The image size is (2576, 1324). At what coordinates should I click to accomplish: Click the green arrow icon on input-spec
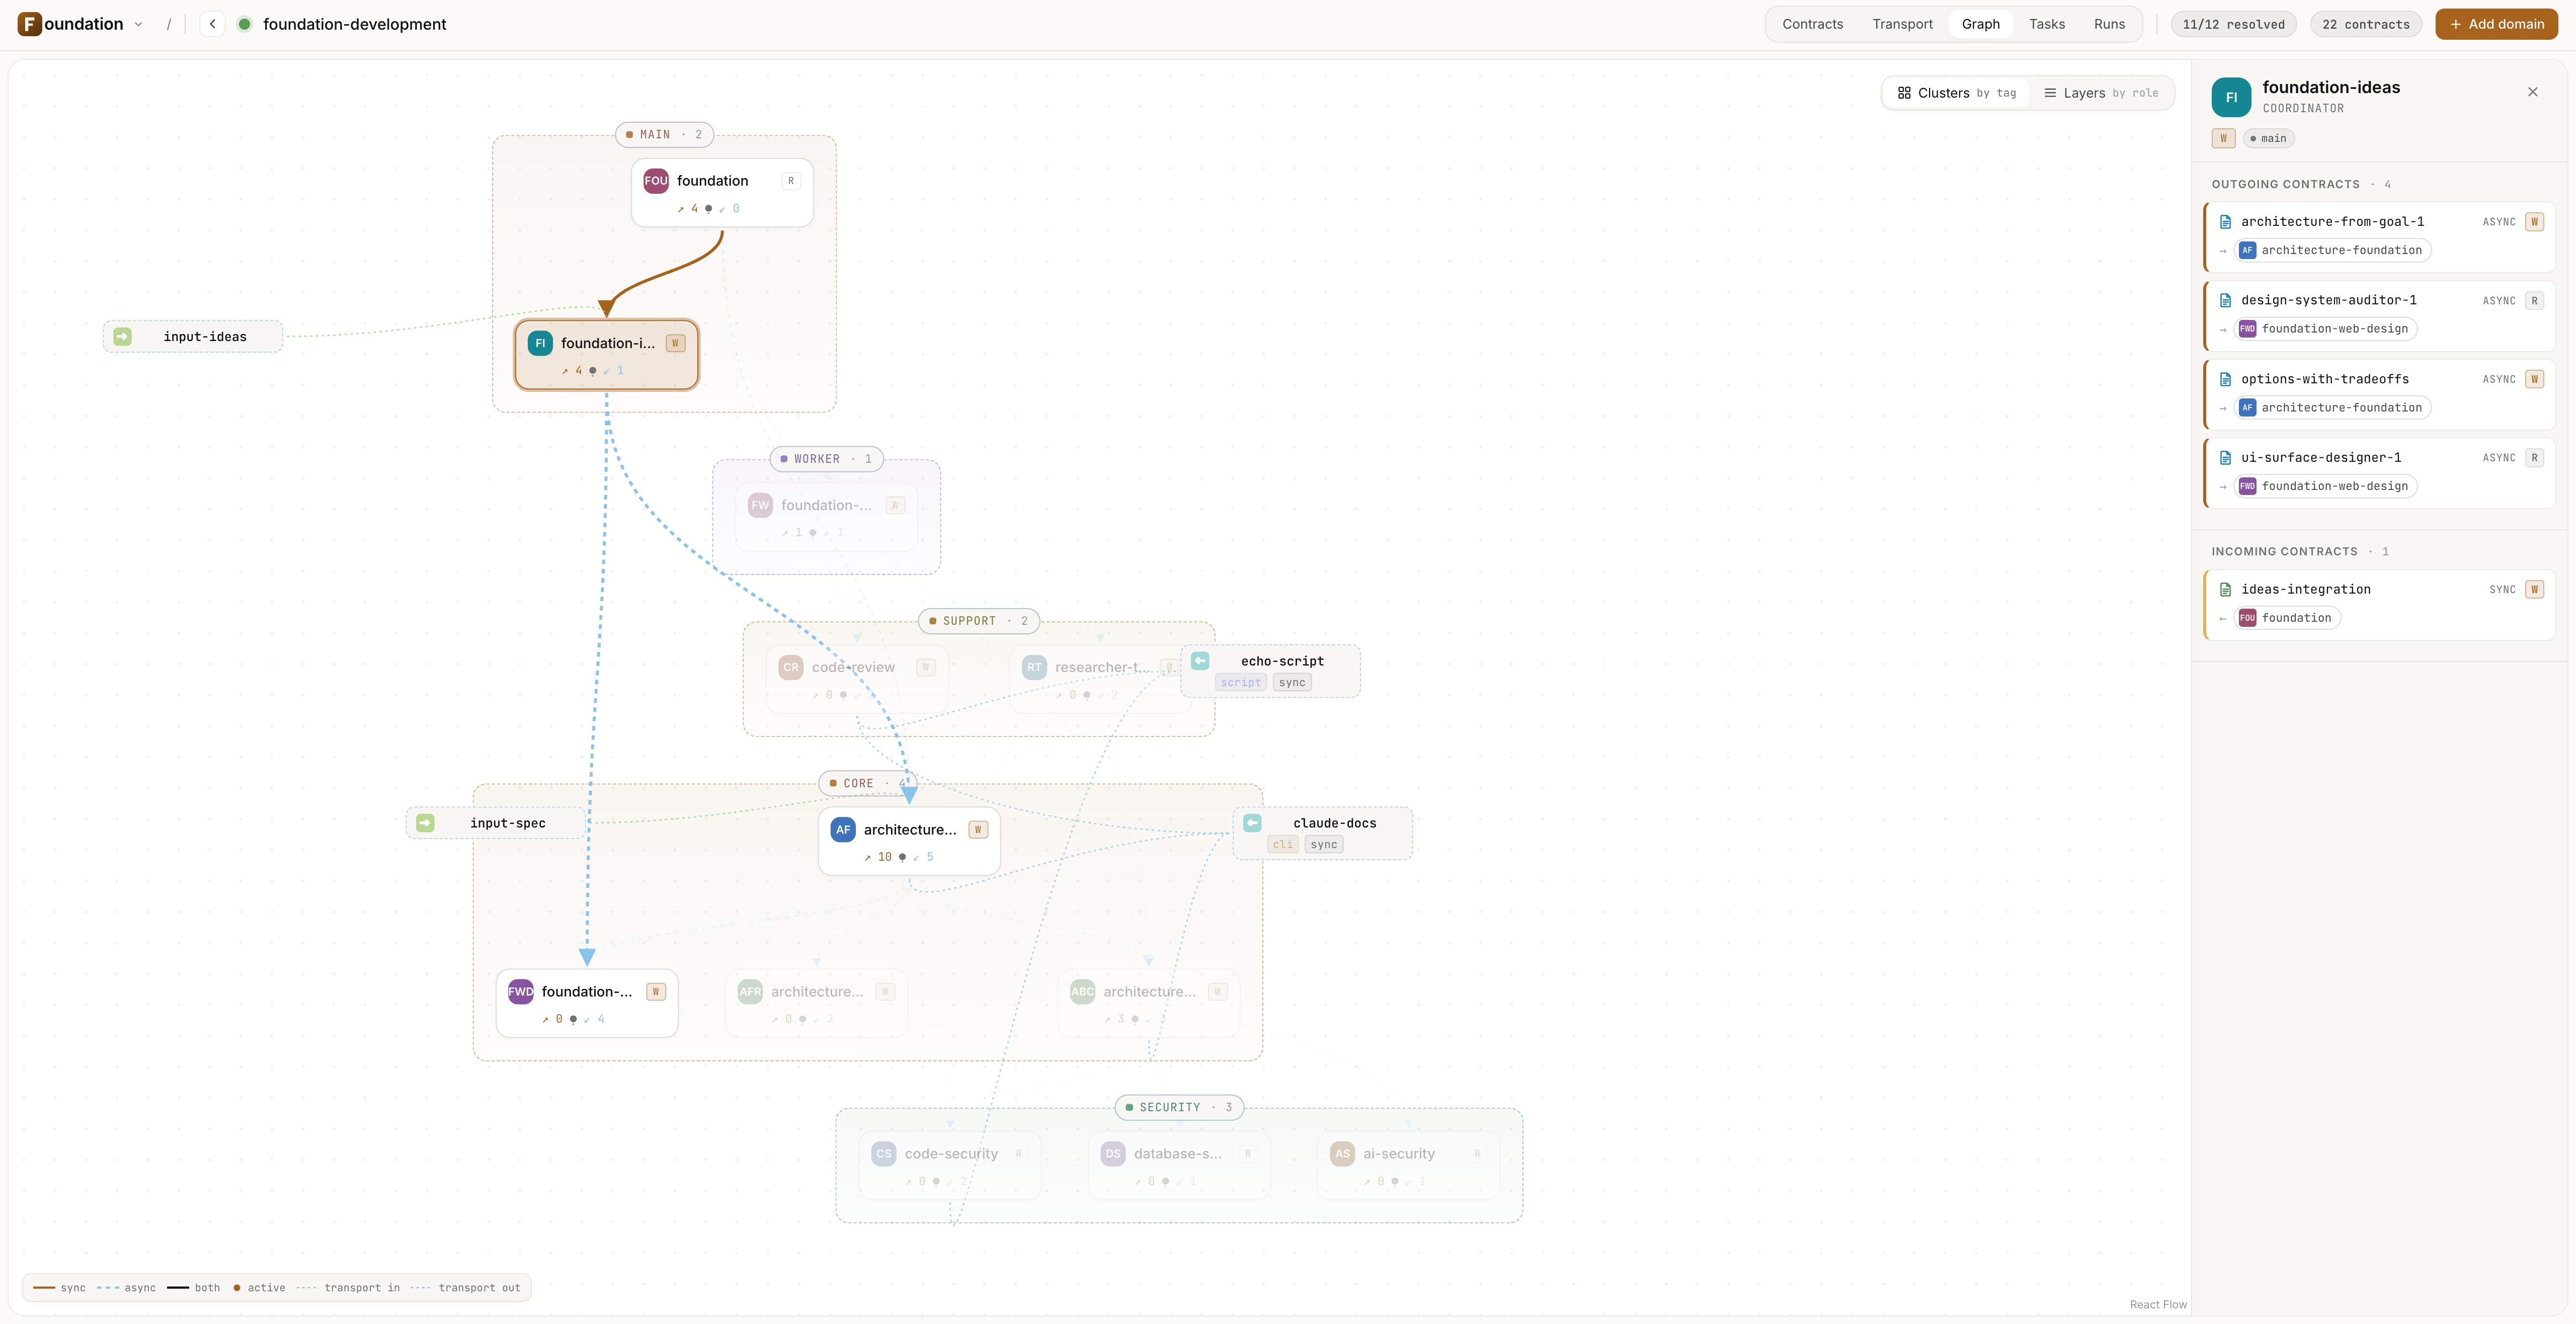coord(425,823)
